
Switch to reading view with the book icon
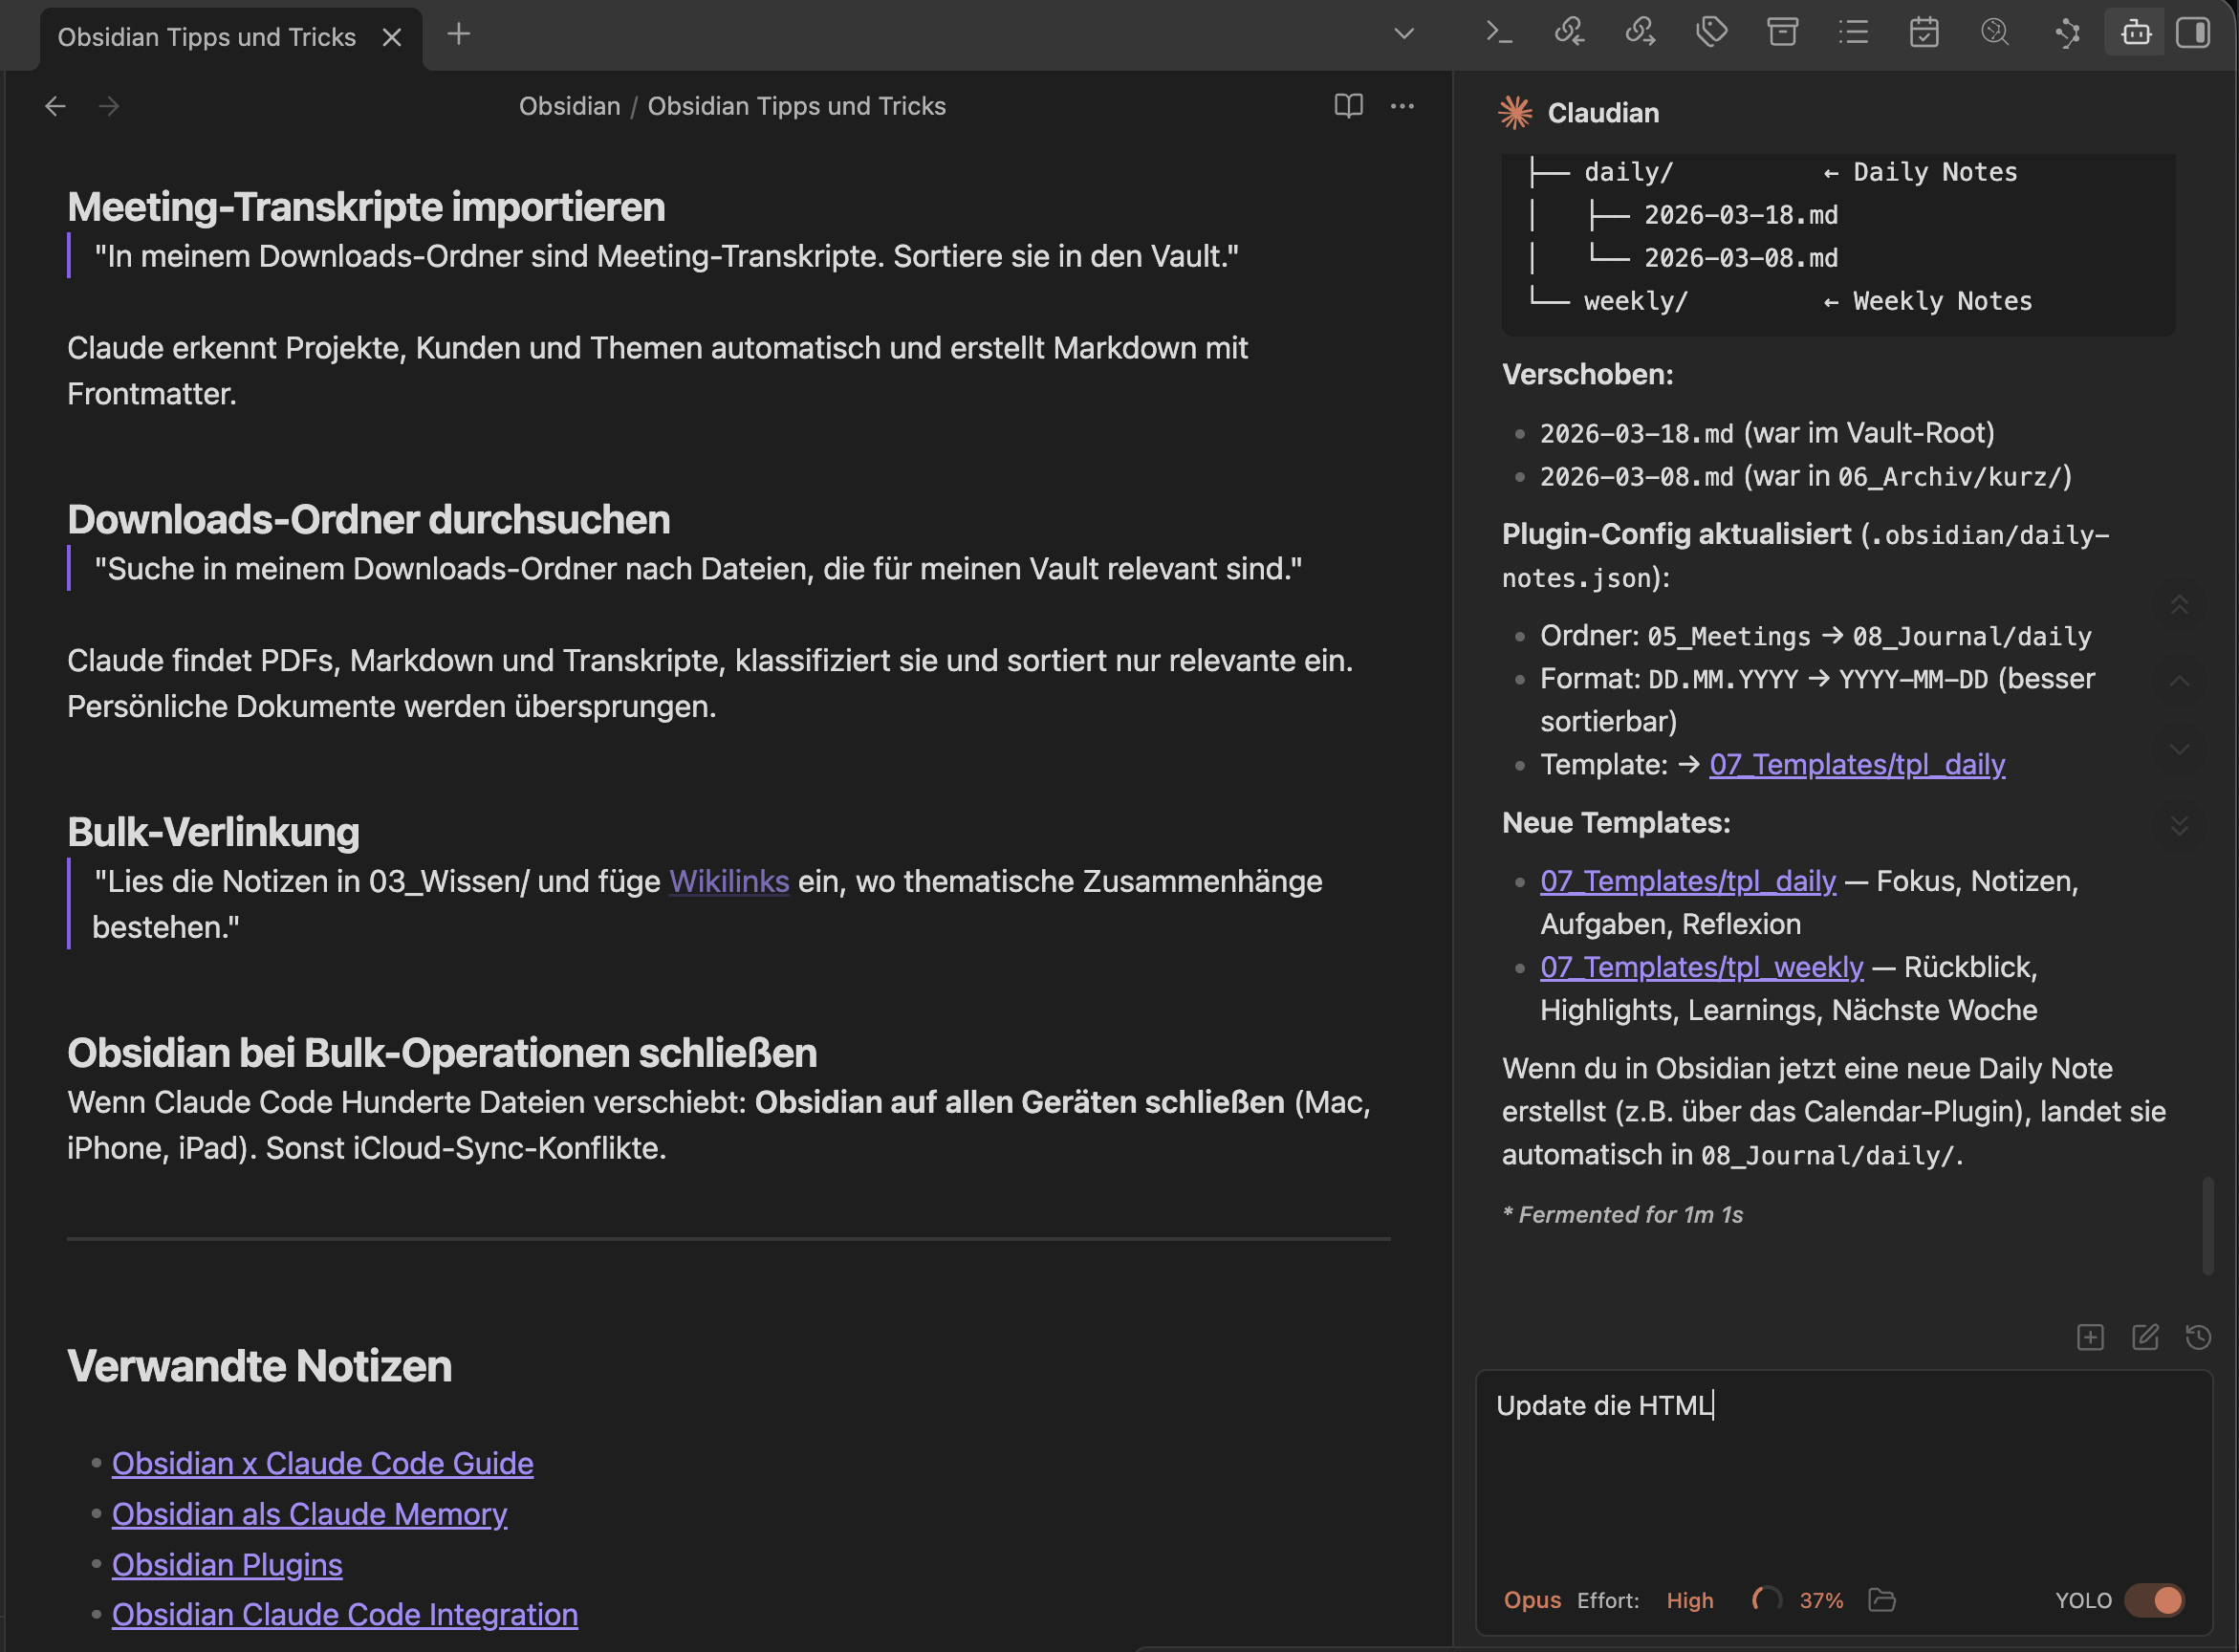(x=1348, y=106)
